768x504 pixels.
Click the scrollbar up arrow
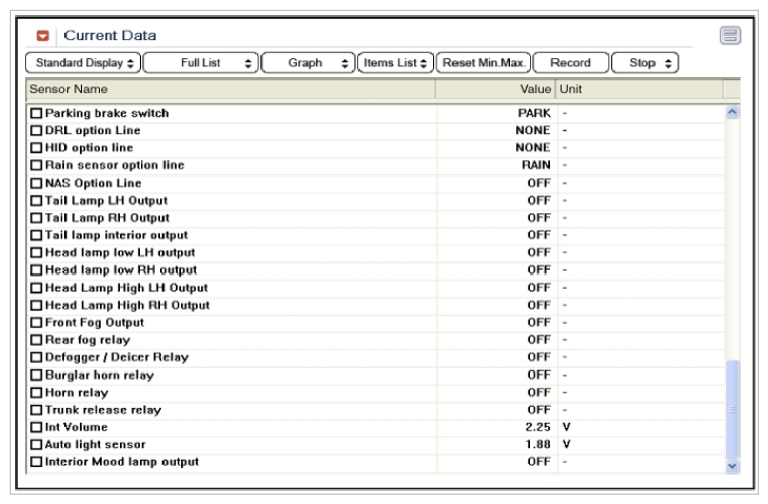click(732, 112)
